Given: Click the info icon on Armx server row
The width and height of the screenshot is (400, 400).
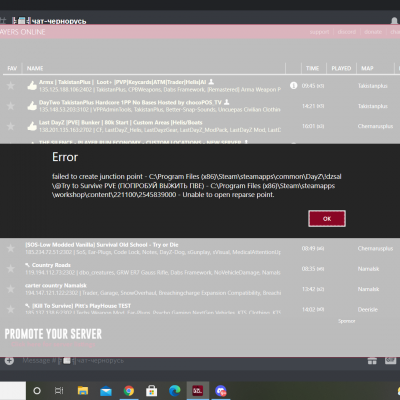Looking at the screenshot, I should click(x=293, y=86).
